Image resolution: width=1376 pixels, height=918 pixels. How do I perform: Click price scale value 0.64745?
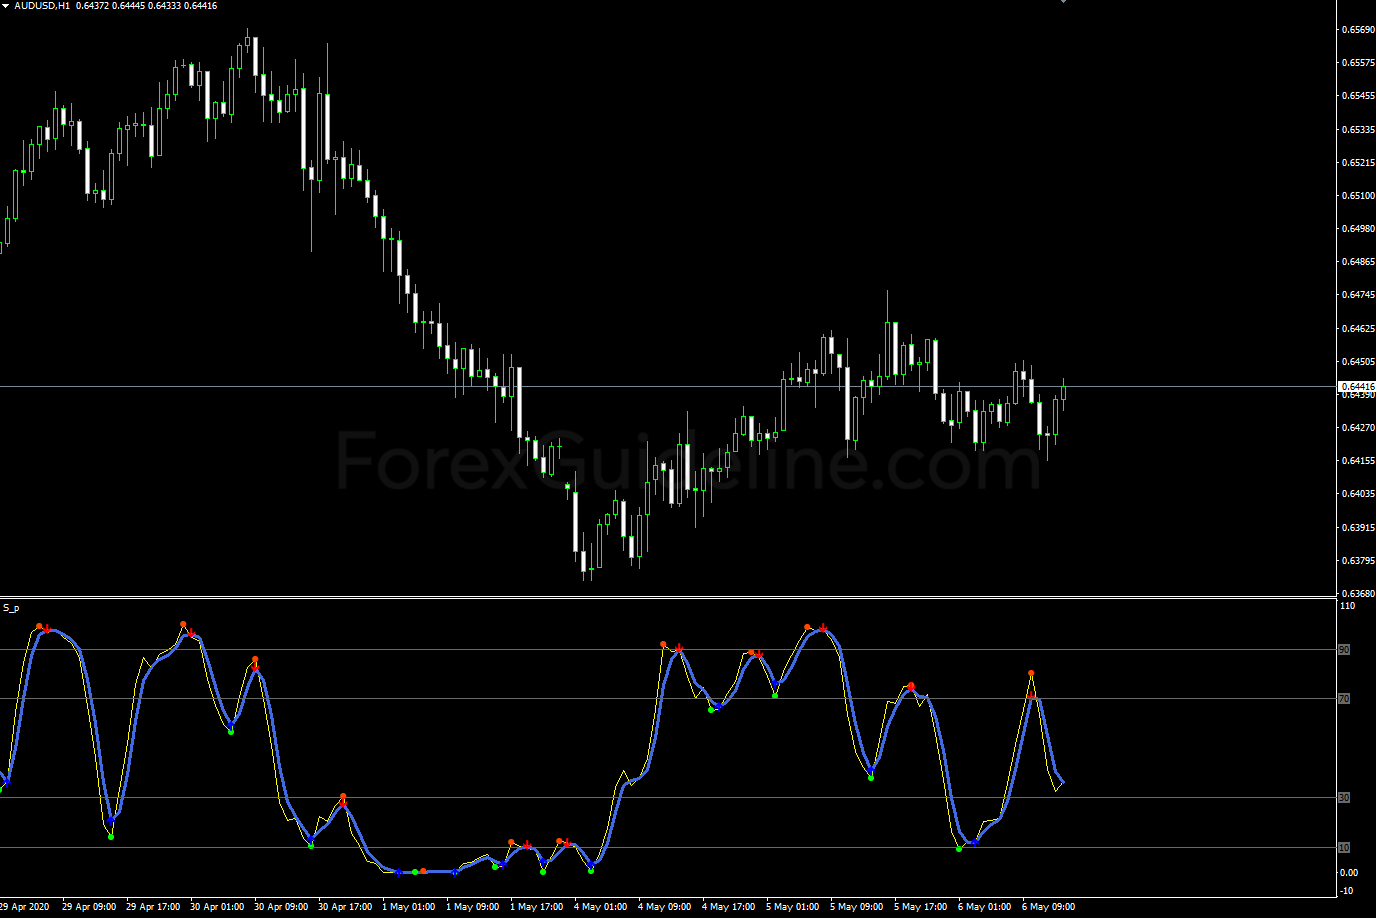pyautogui.click(x=1357, y=295)
